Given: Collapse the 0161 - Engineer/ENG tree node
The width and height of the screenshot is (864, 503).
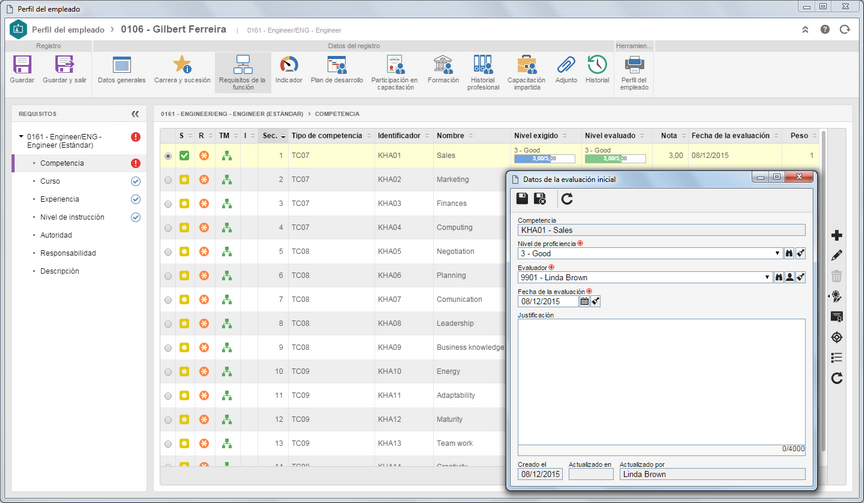Looking at the screenshot, I should [x=21, y=136].
